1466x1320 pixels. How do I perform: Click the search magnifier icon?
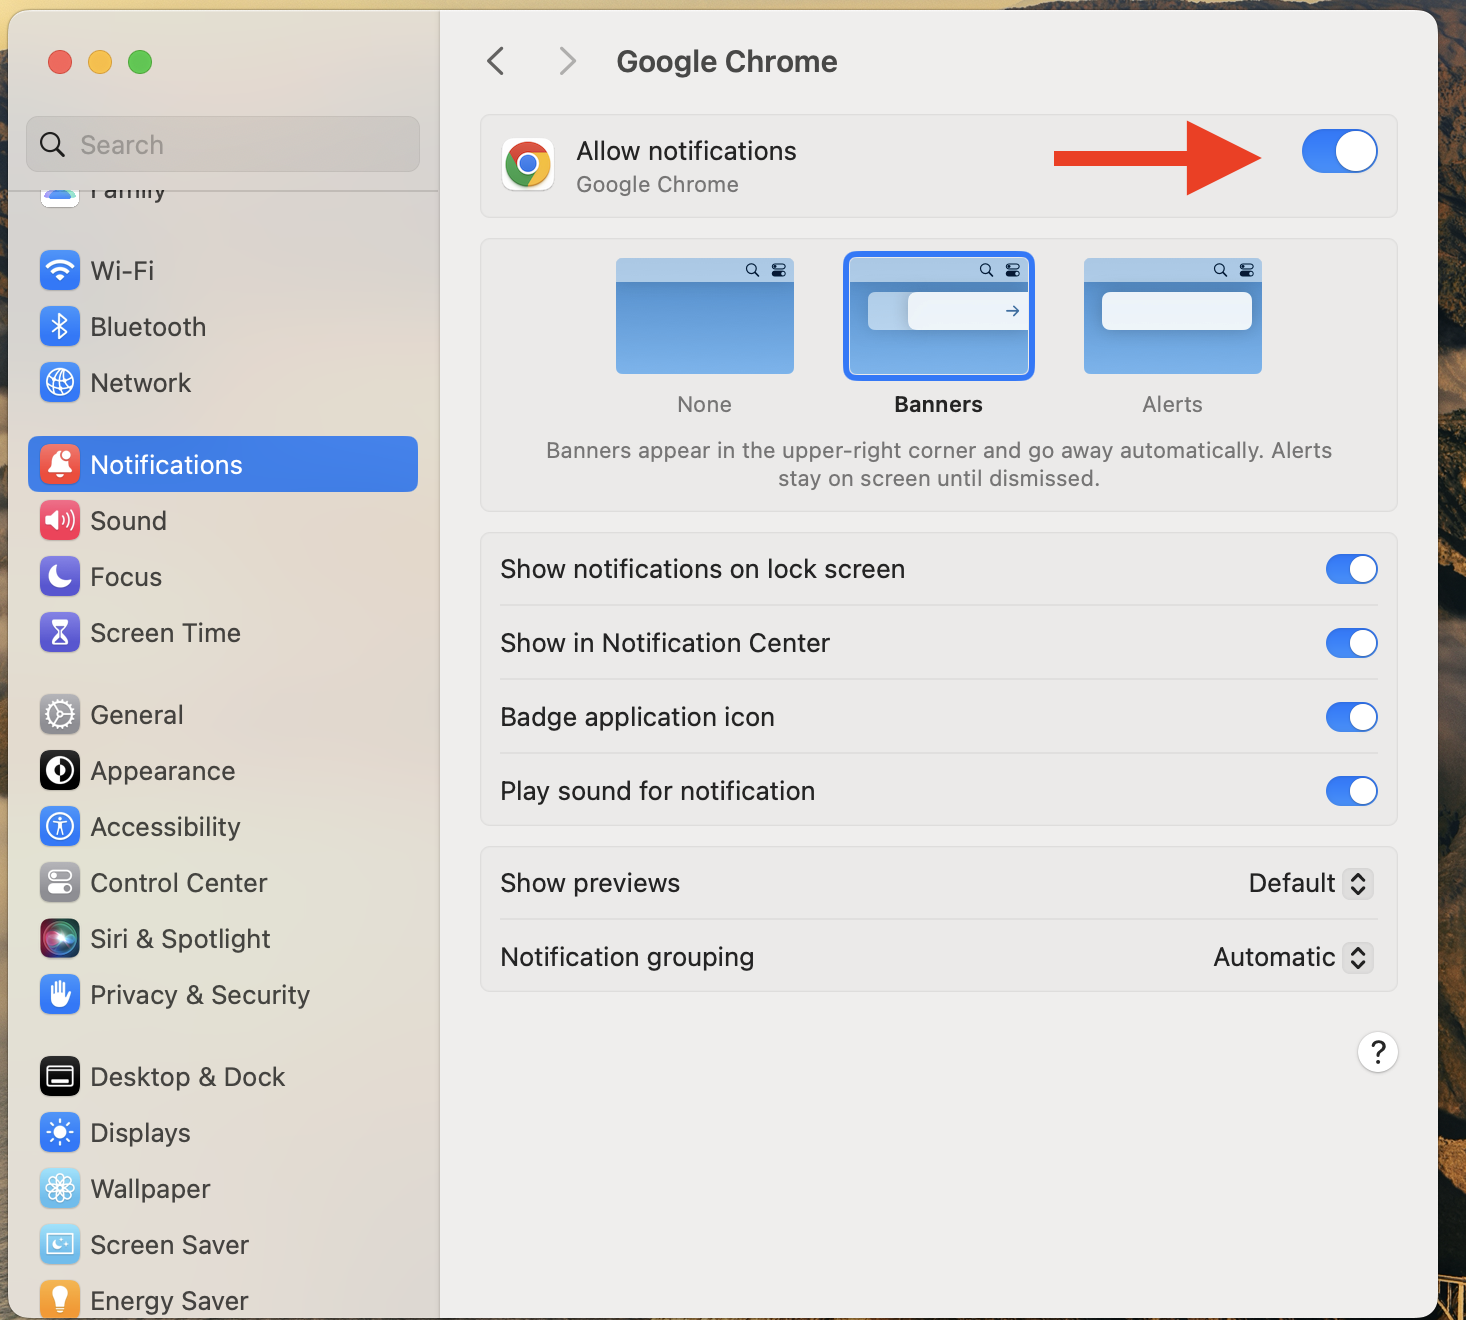52,145
